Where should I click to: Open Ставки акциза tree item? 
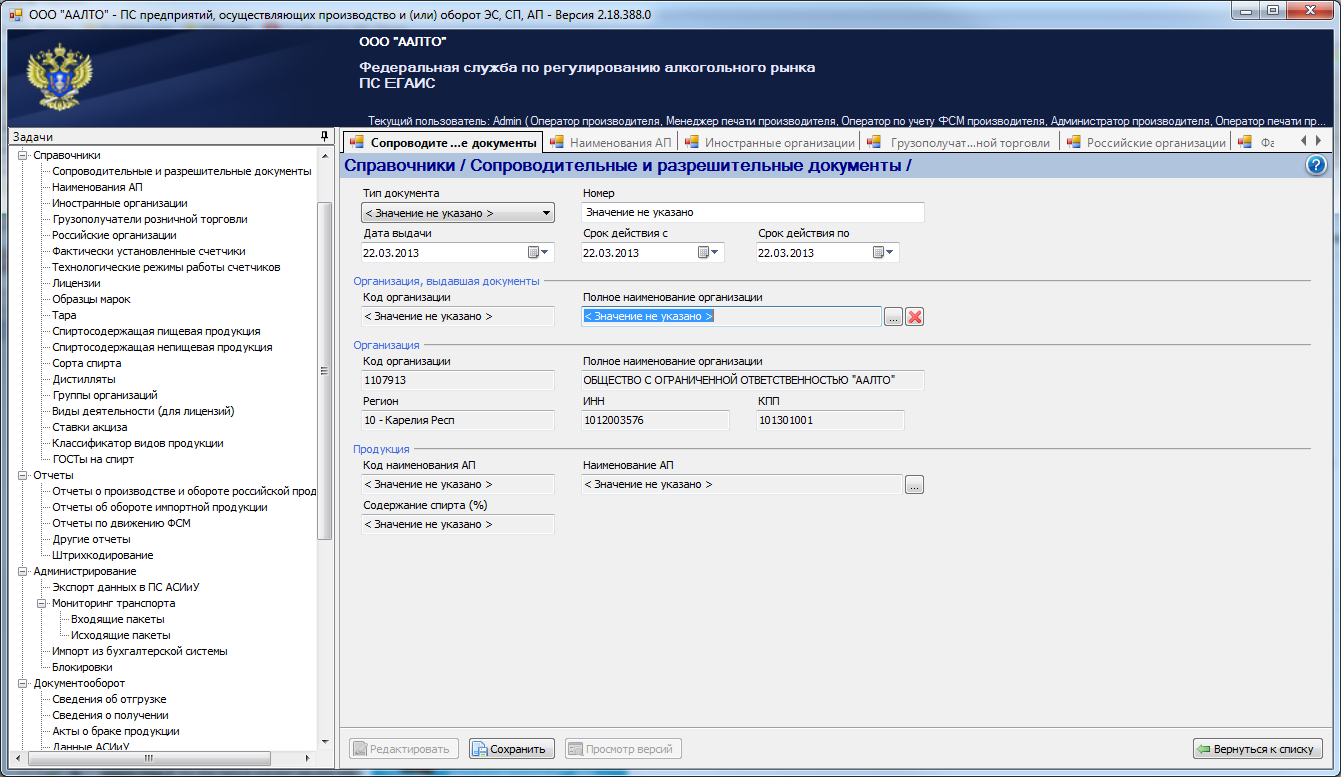pyautogui.click(x=89, y=427)
